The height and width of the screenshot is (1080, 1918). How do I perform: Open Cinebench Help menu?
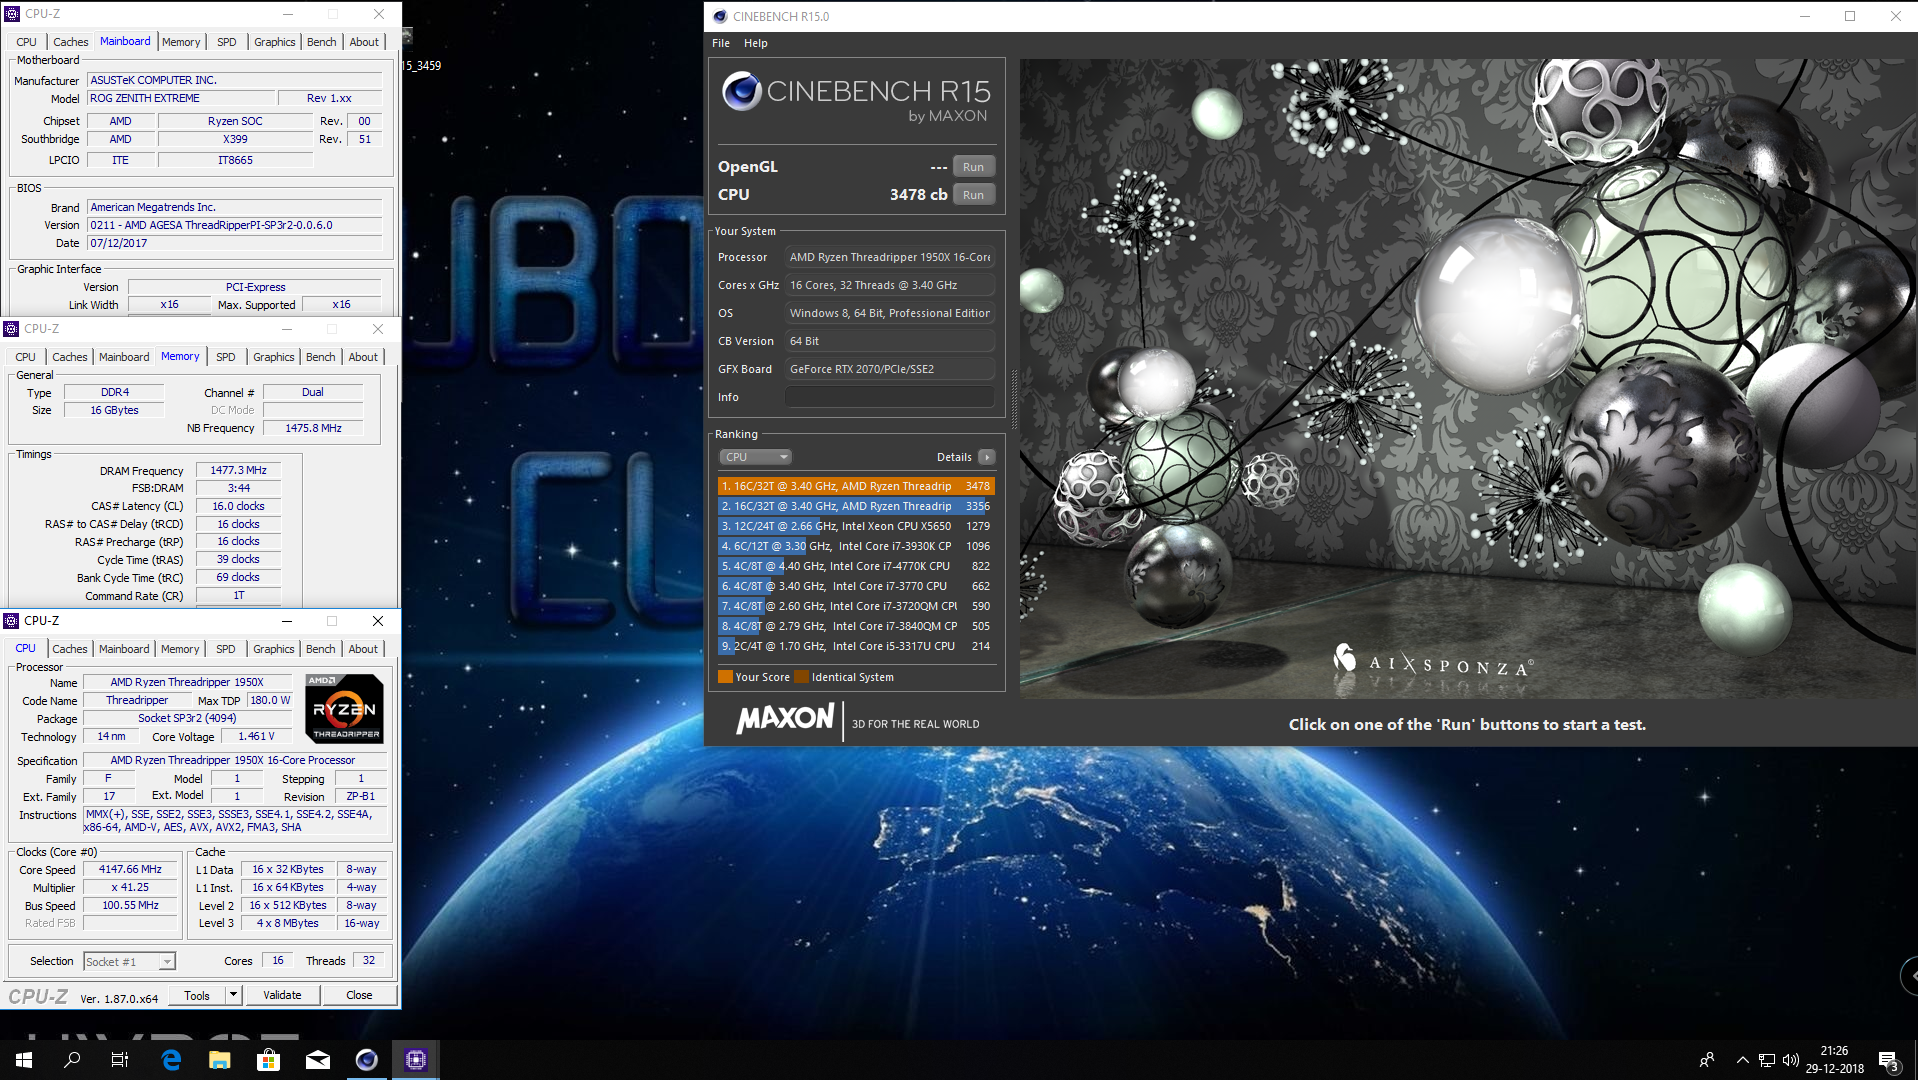[x=756, y=43]
